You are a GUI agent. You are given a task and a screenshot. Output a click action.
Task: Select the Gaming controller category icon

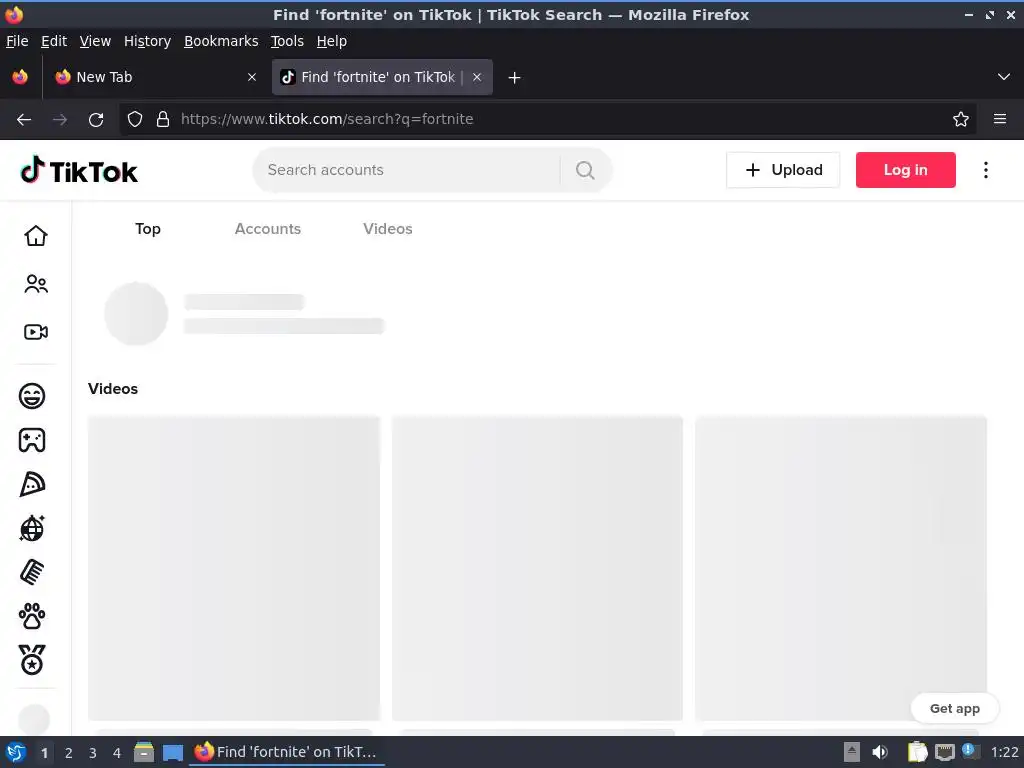pos(32,440)
